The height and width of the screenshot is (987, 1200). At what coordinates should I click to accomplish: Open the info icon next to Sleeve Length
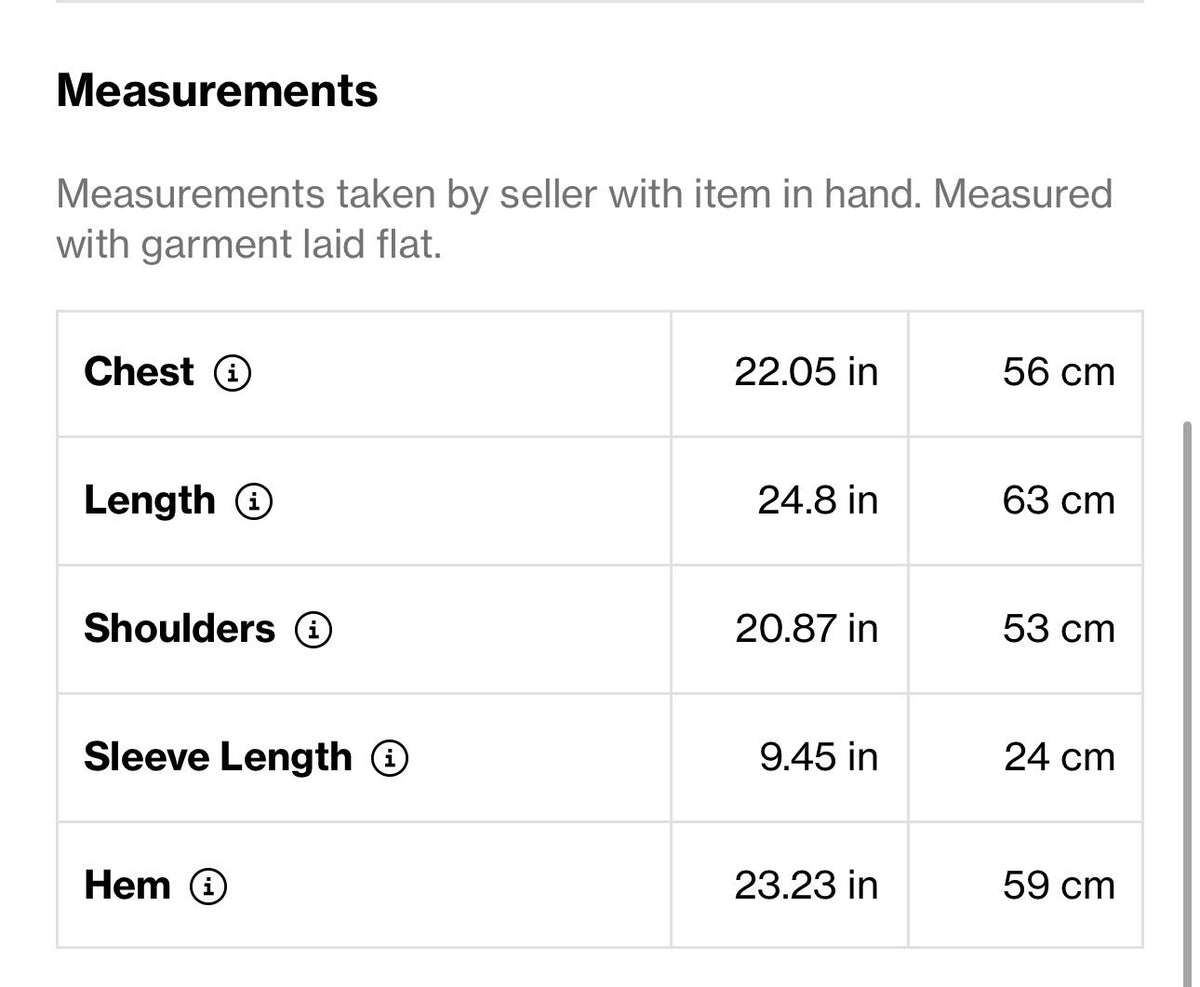390,759
